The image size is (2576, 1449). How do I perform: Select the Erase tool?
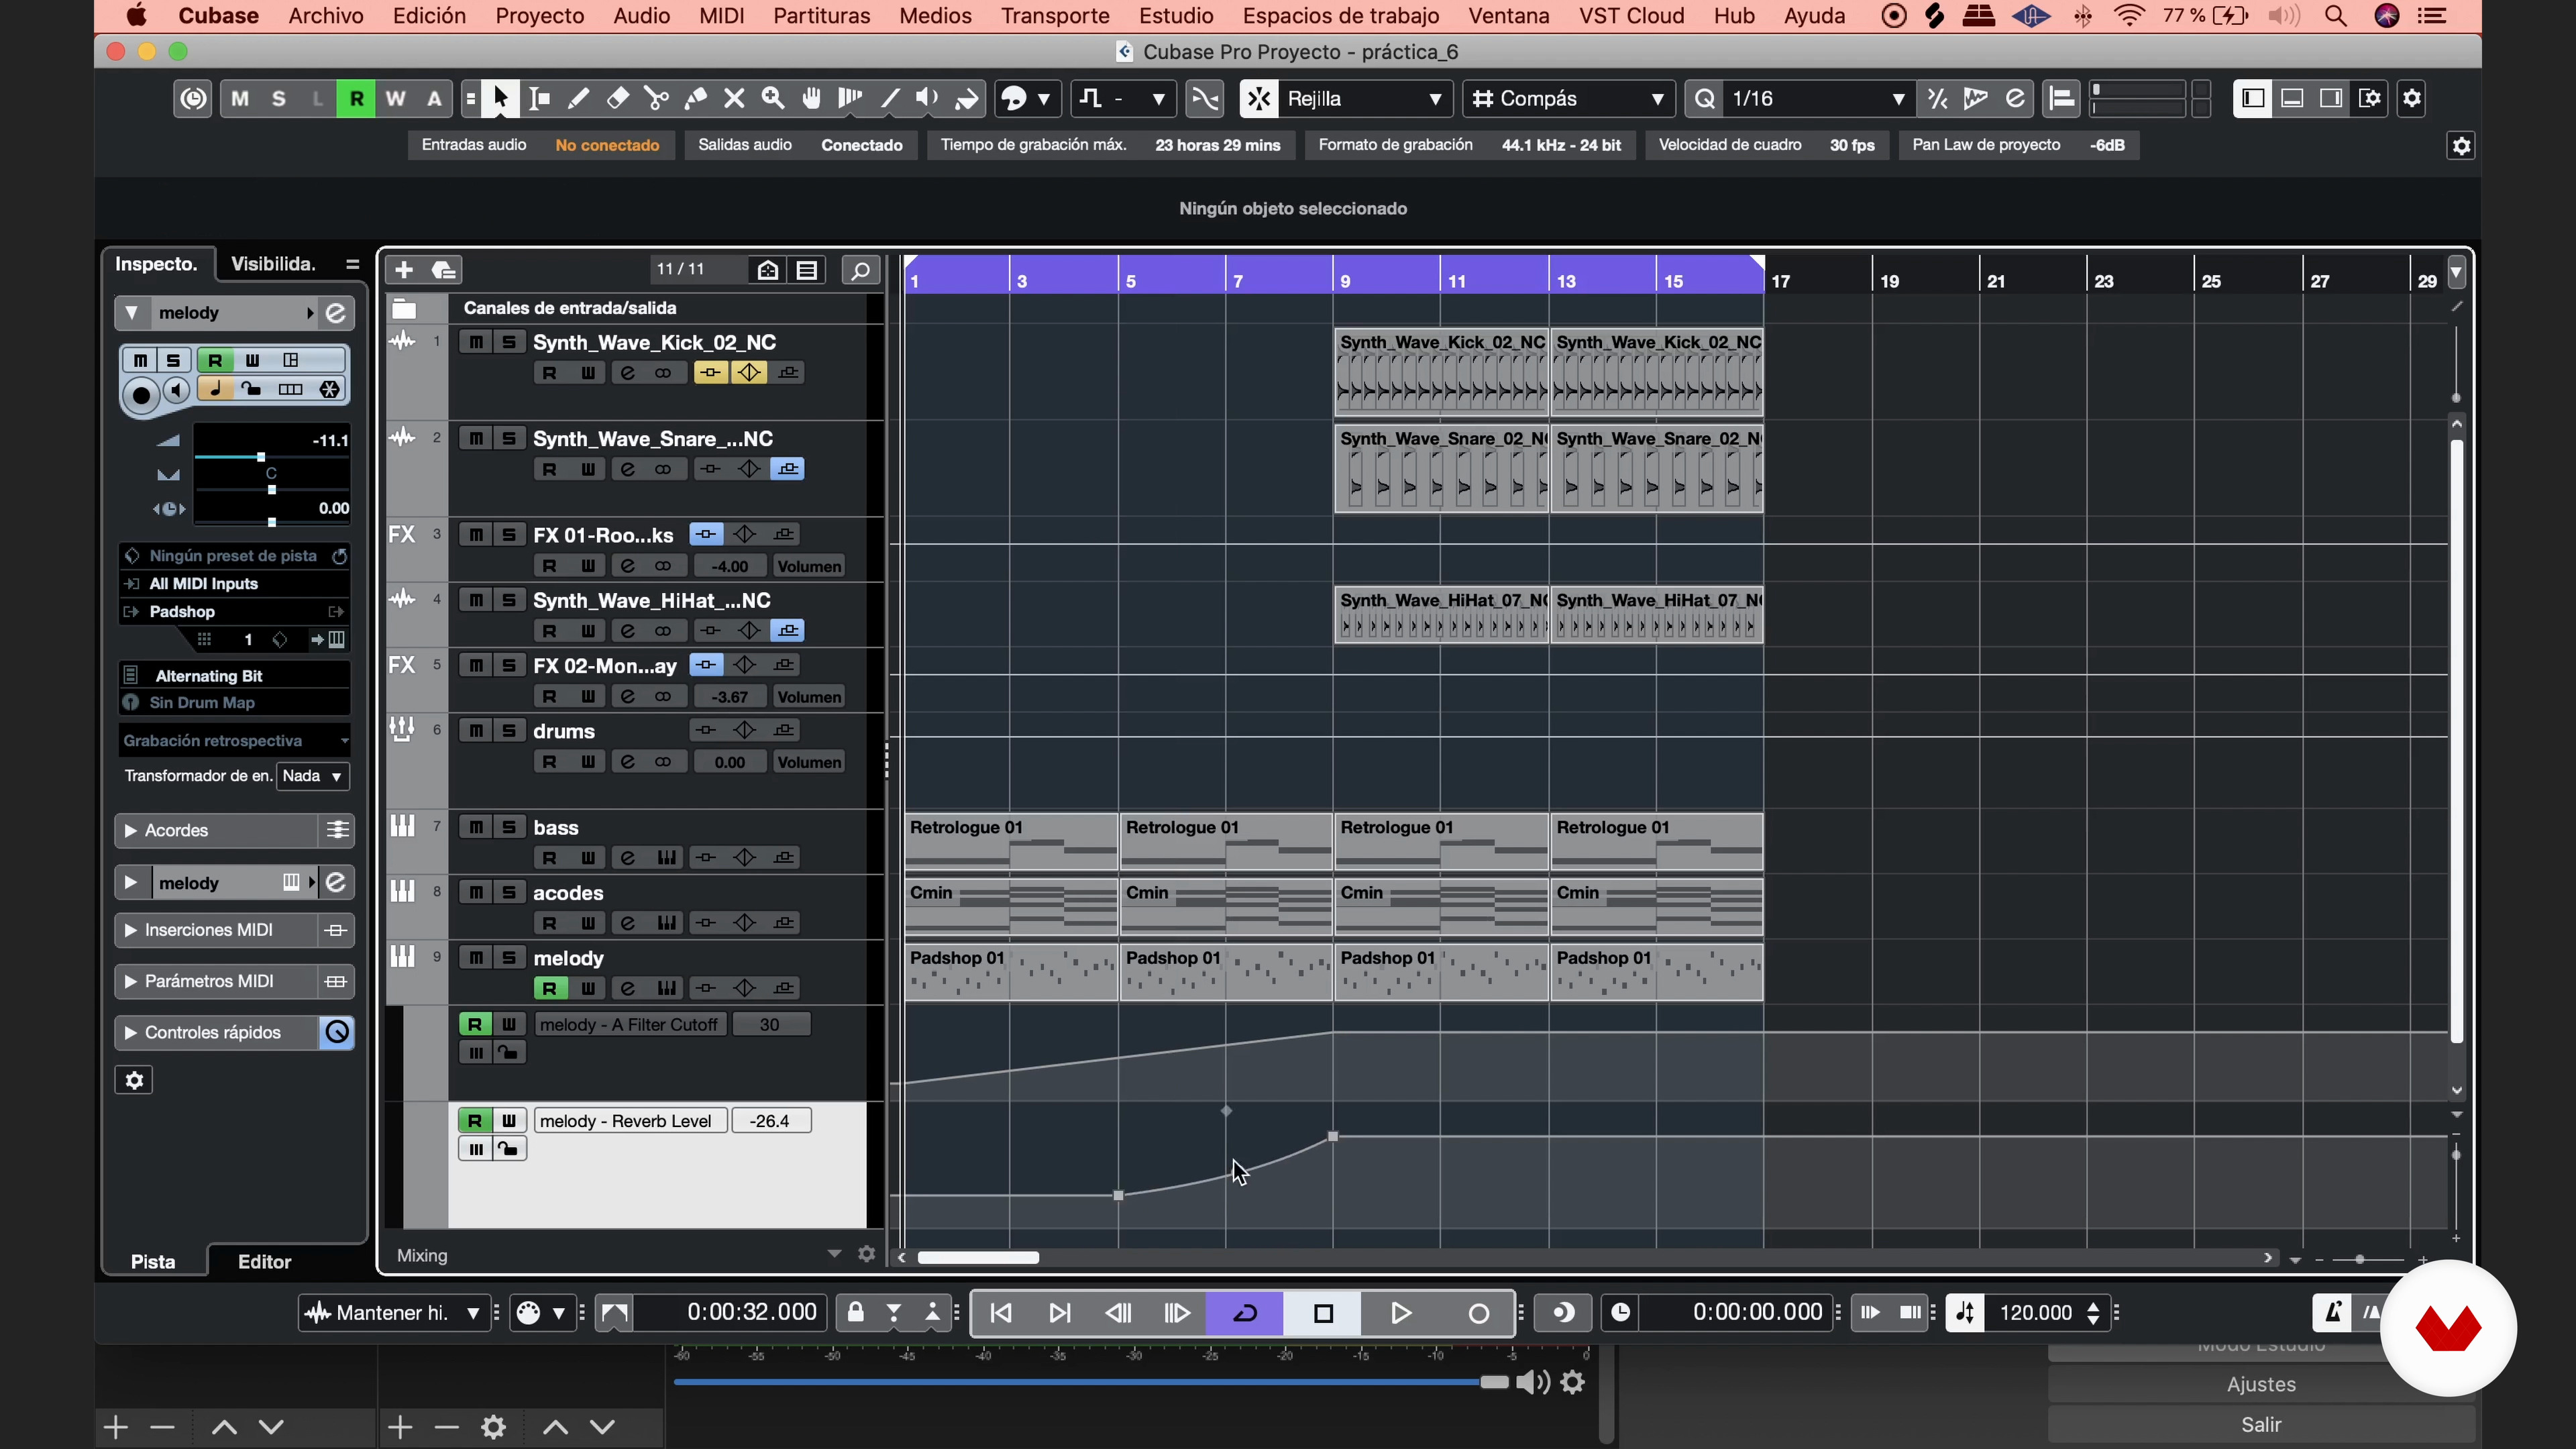click(617, 98)
